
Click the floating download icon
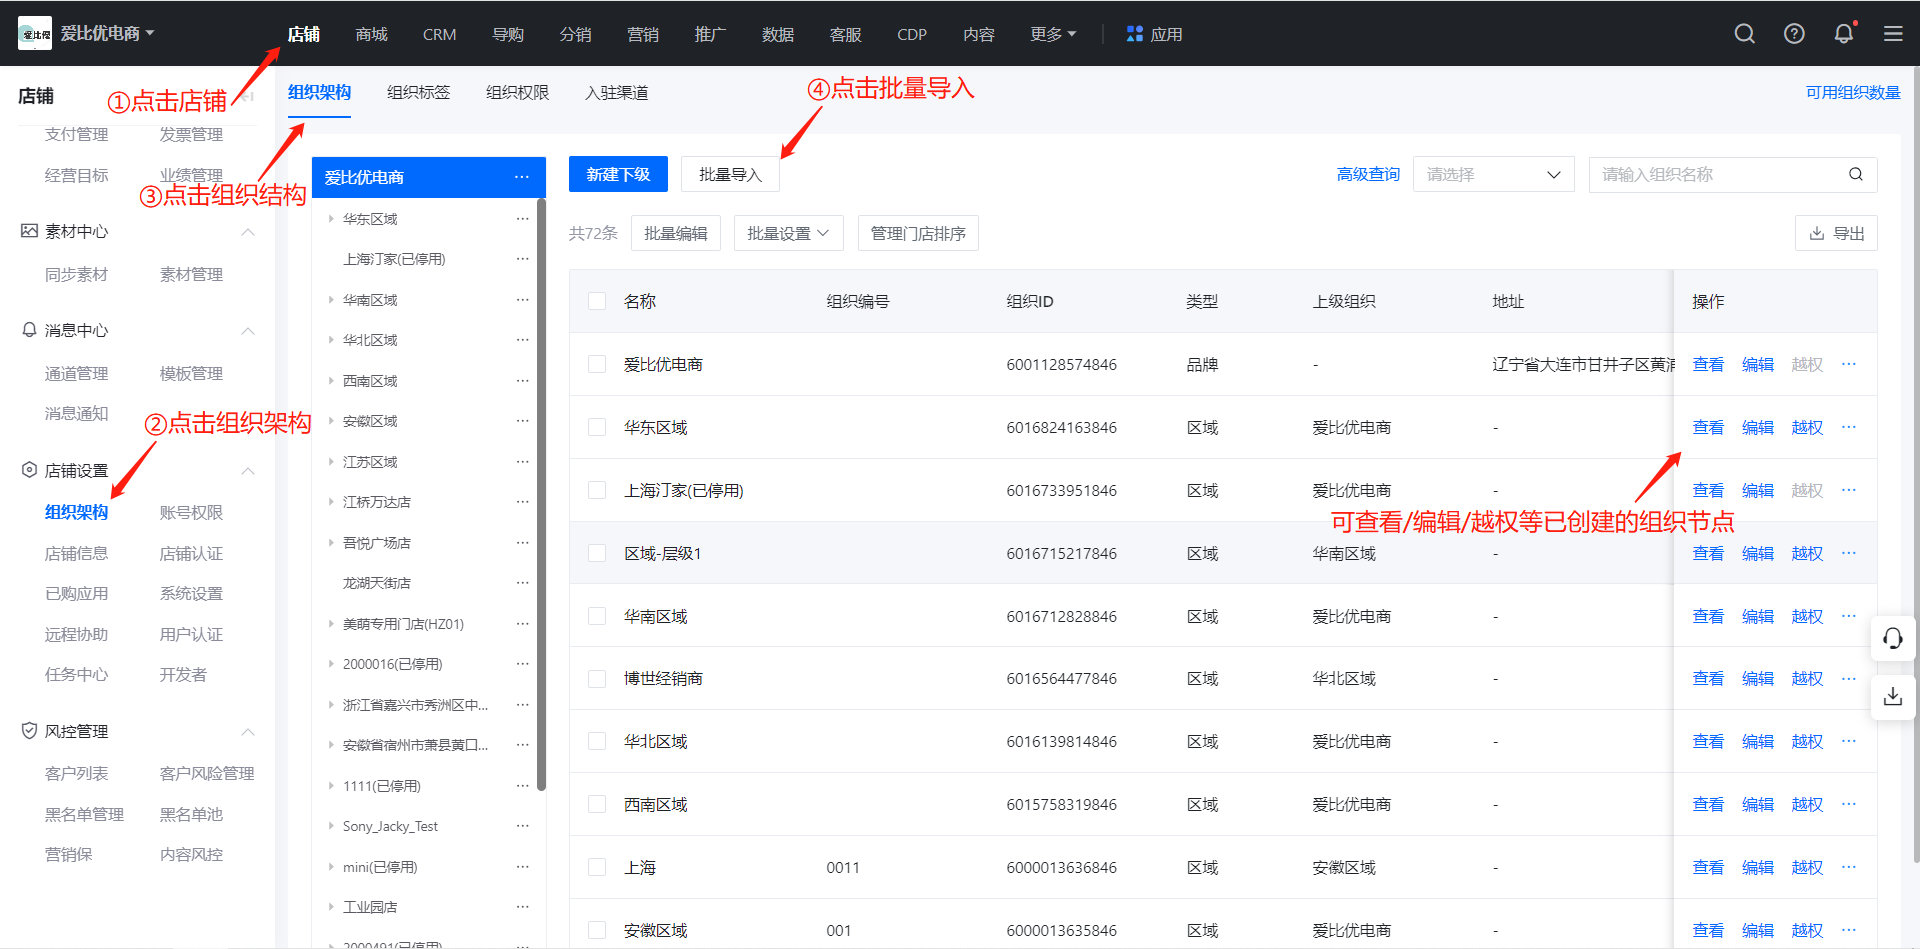pos(1893,696)
